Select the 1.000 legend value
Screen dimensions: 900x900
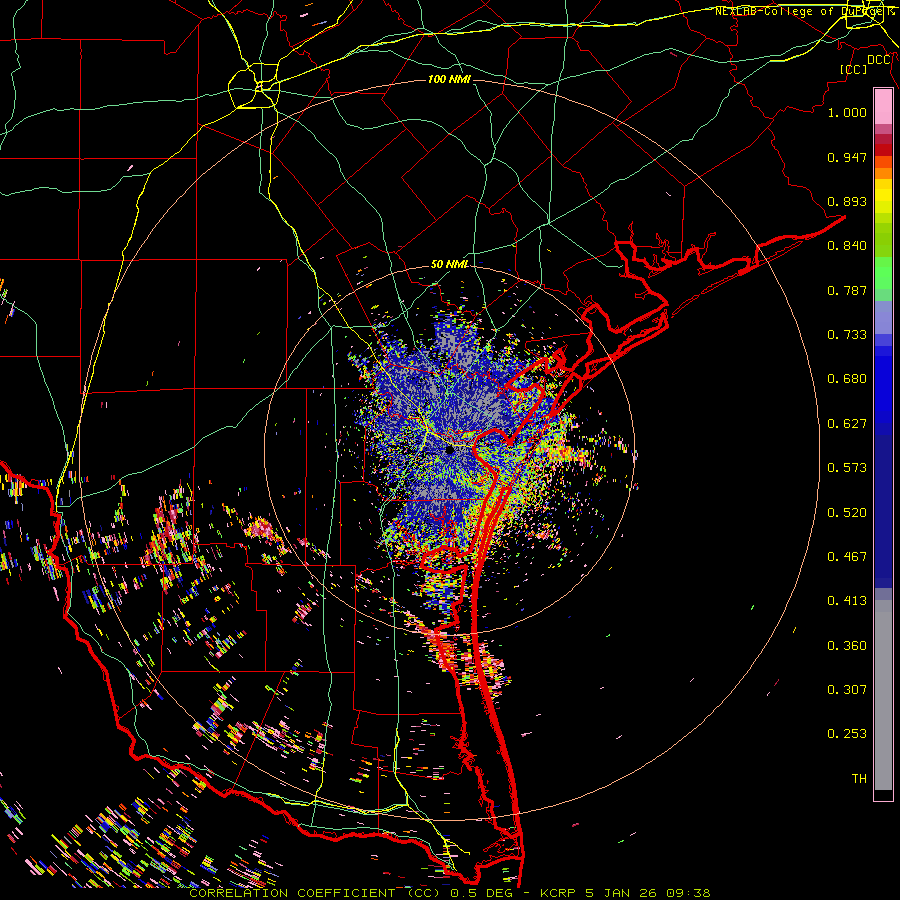[x=847, y=112]
